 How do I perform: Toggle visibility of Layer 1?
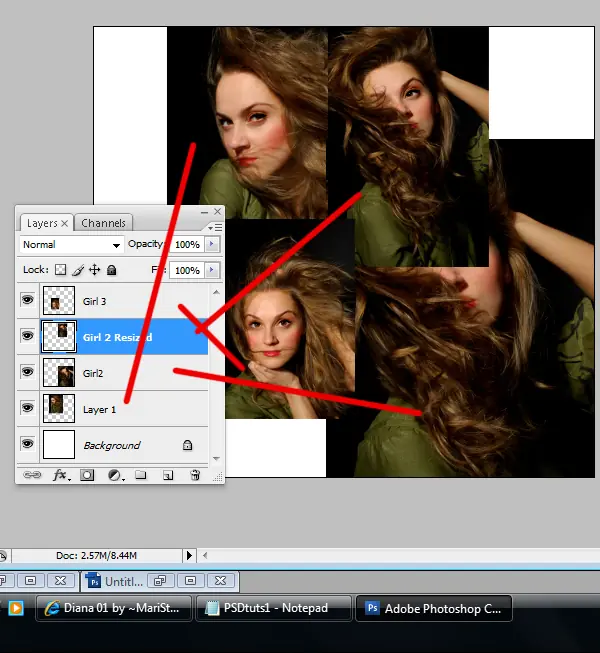click(27, 409)
